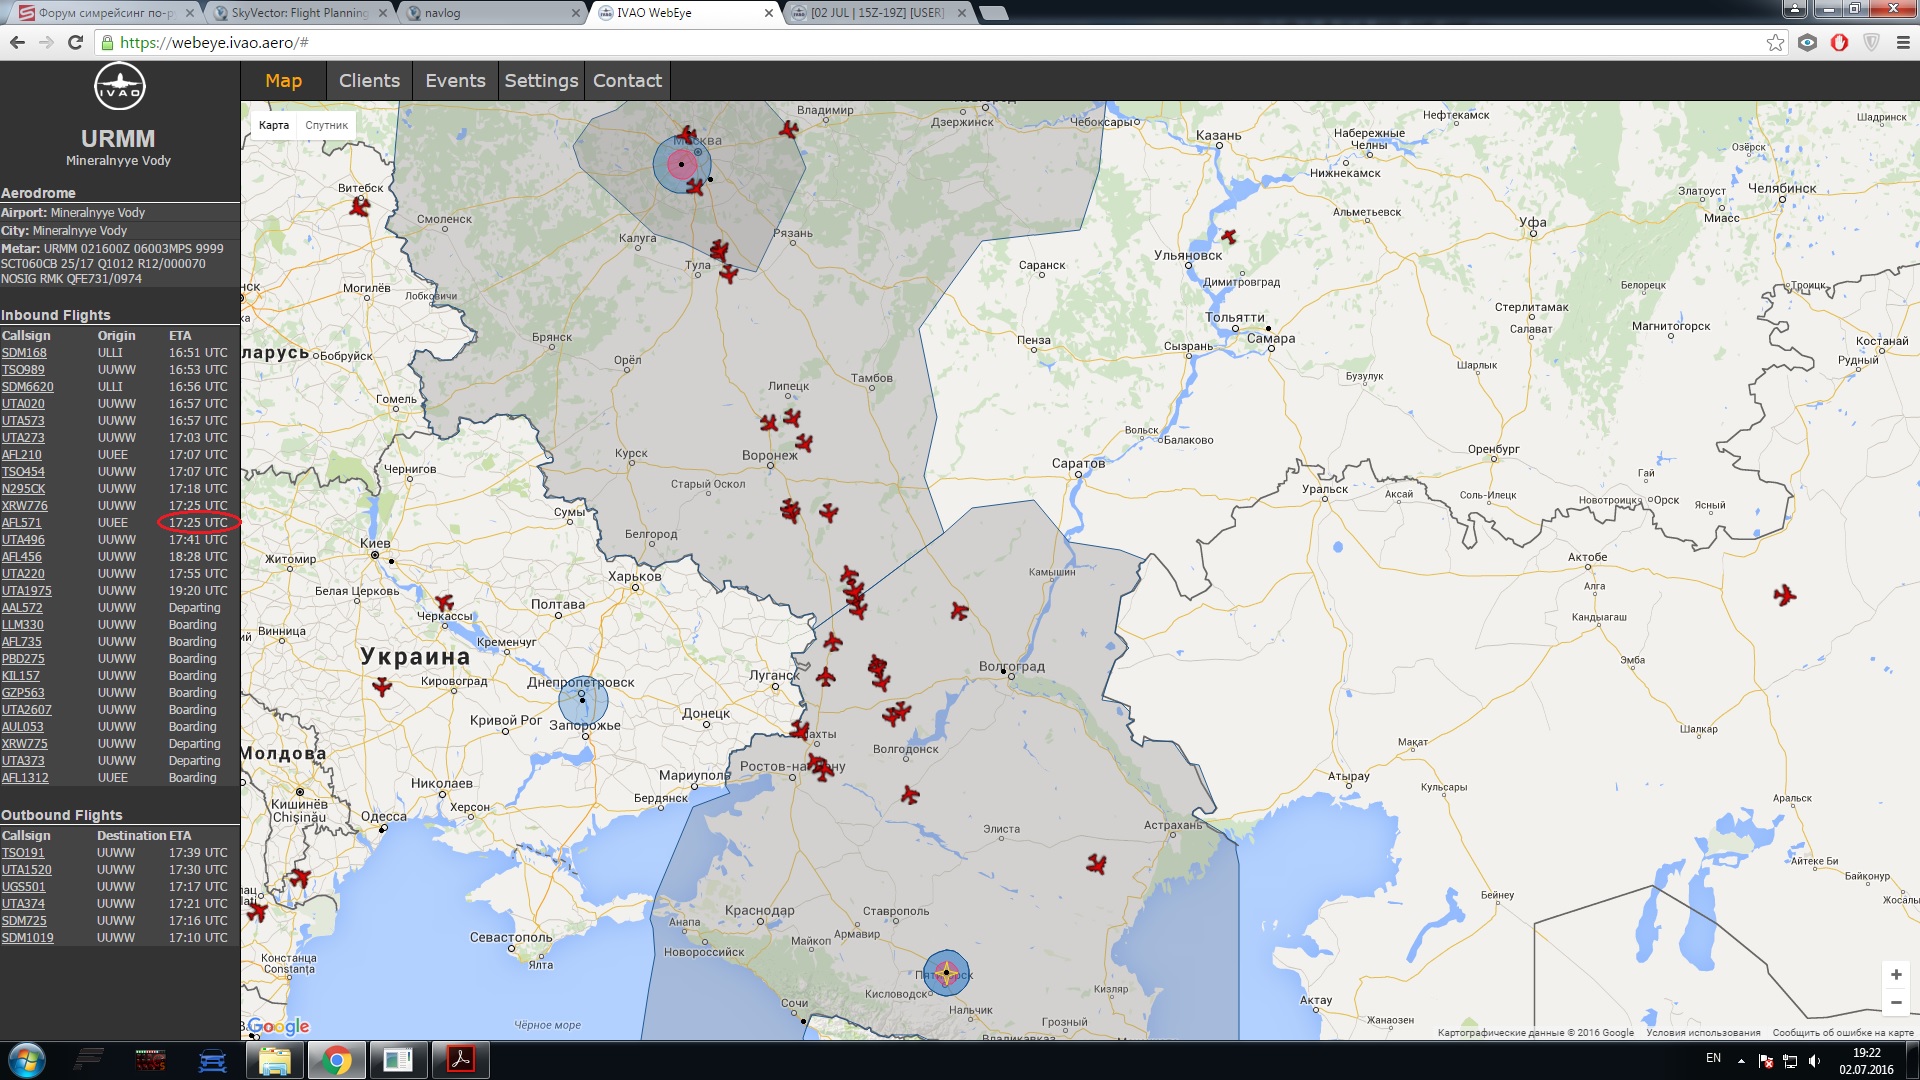Select the Карта map type

(x=273, y=125)
